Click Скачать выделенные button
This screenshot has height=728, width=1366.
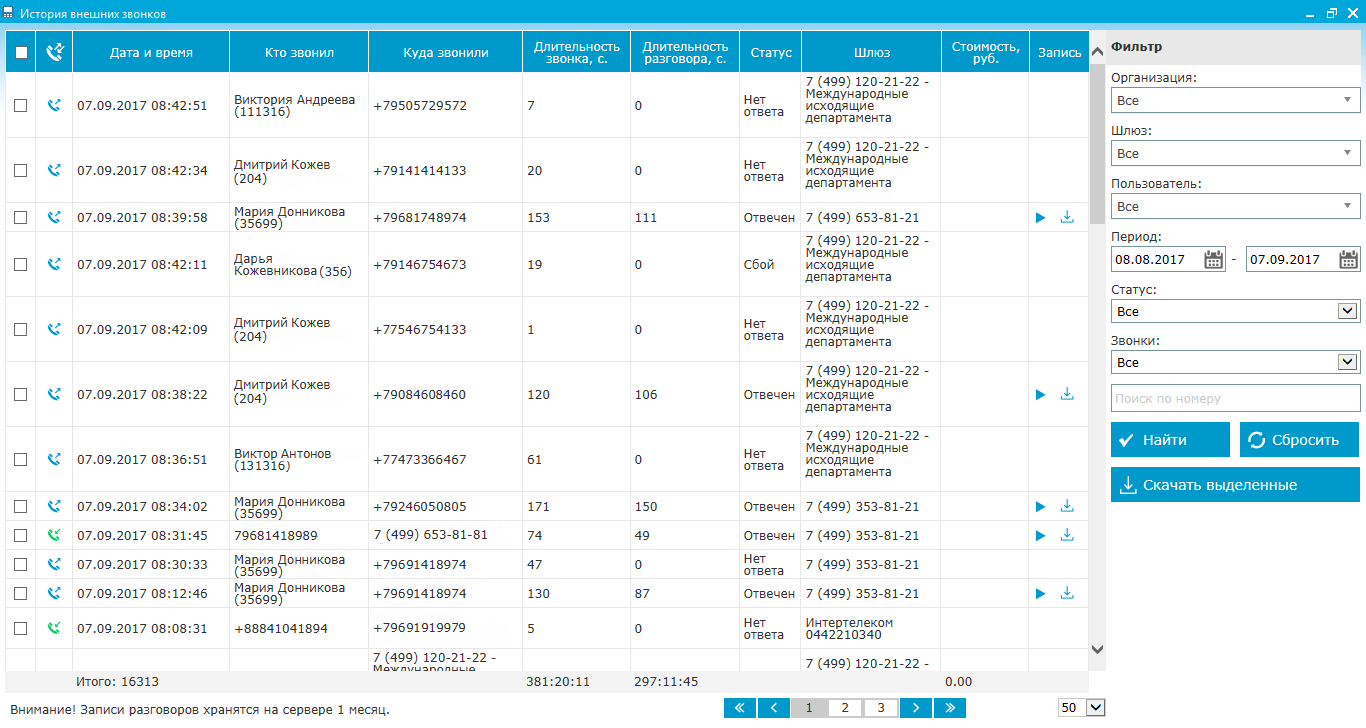click(1235, 484)
